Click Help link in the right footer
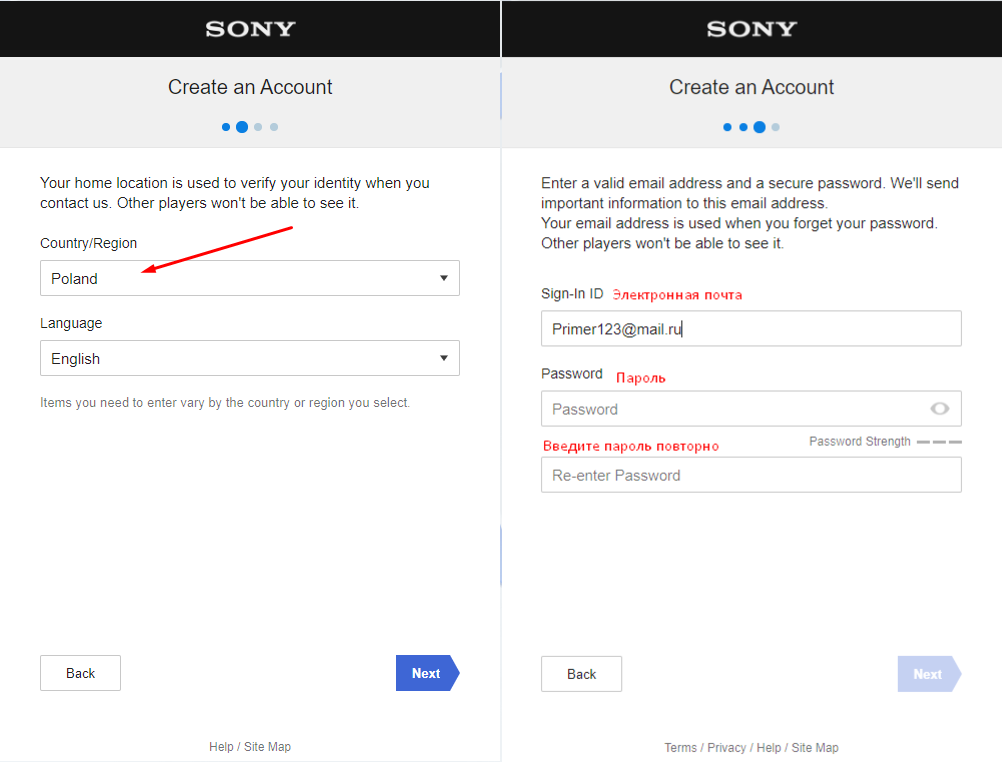 (769, 747)
